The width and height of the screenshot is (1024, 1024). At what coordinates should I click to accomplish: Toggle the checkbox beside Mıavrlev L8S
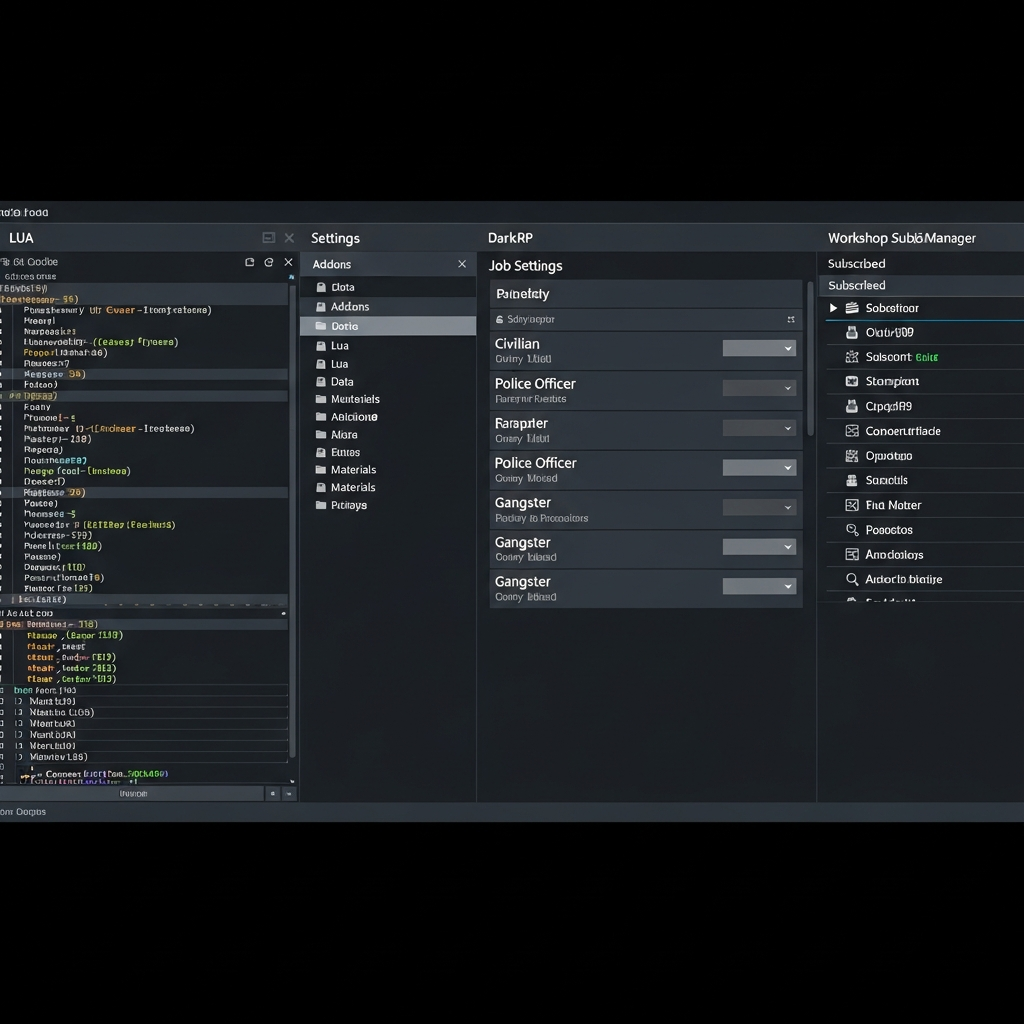tap(19, 757)
